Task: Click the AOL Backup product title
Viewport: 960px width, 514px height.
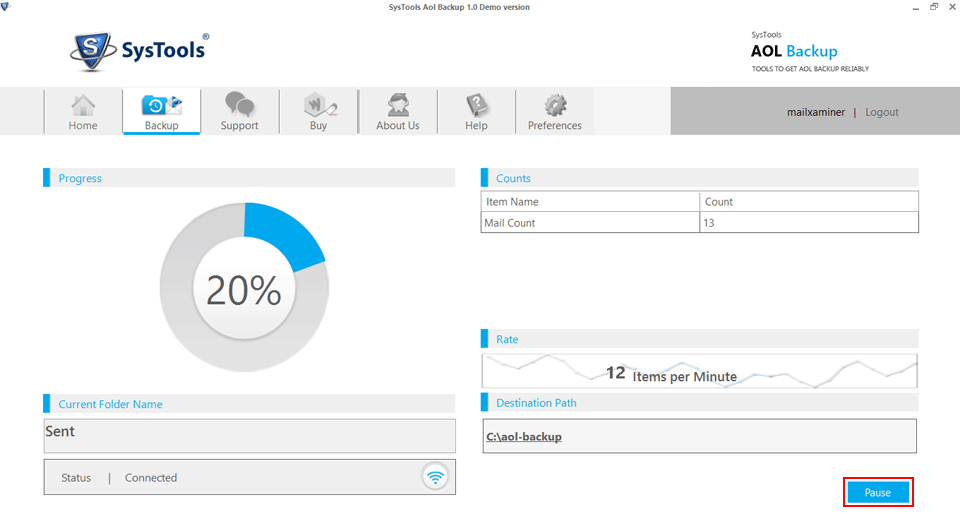Action: (794, 51)
